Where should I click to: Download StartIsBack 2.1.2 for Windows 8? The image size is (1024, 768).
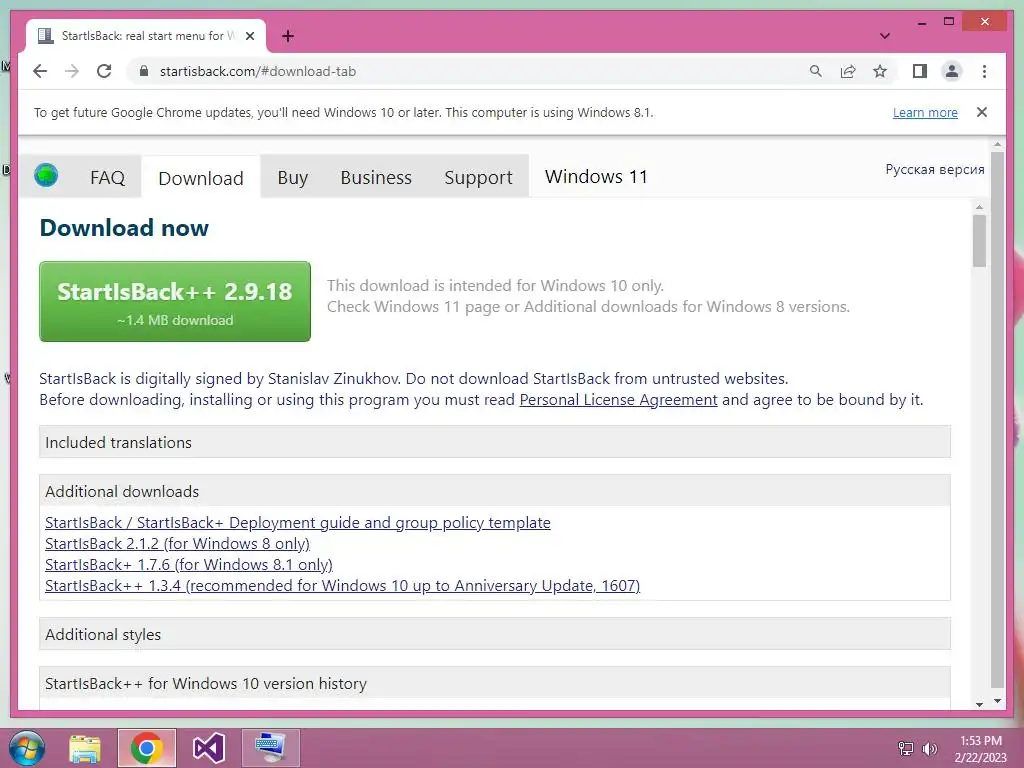177,543
